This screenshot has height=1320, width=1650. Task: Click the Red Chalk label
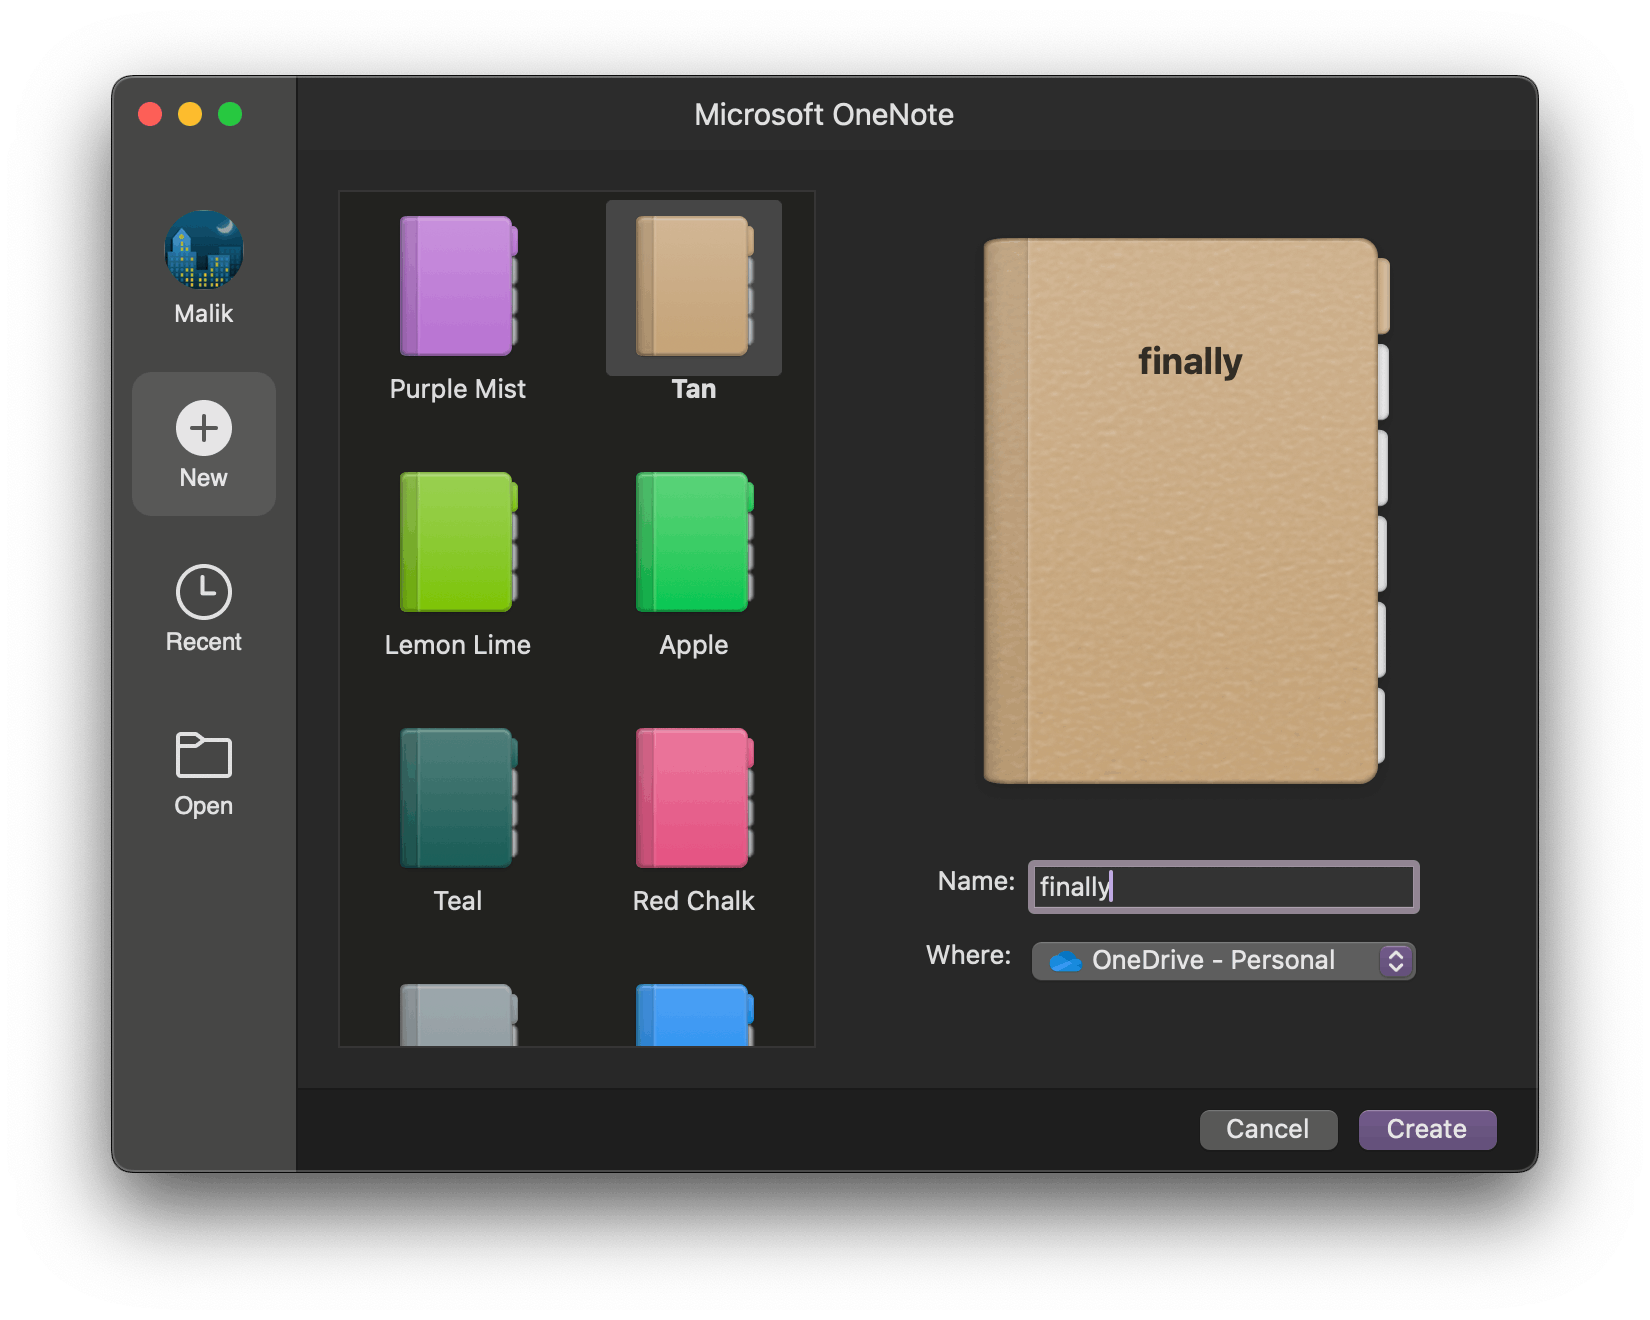(x=694, y=901)
